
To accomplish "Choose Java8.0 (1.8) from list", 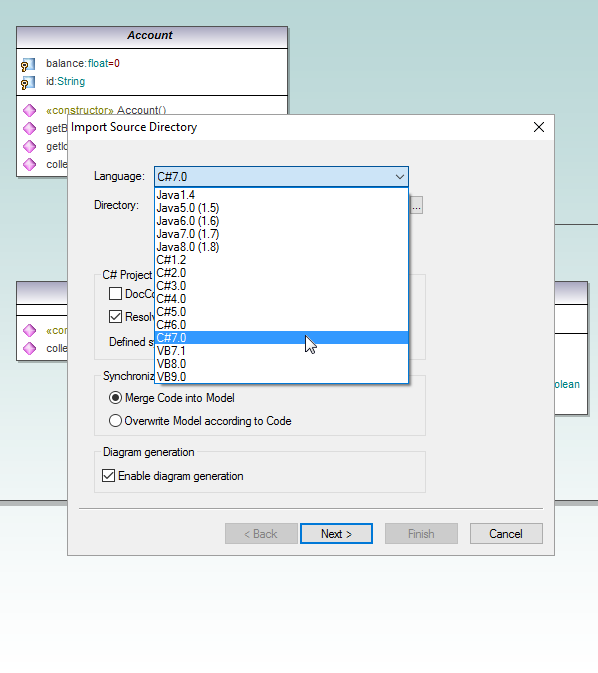I will pos(281,247).
